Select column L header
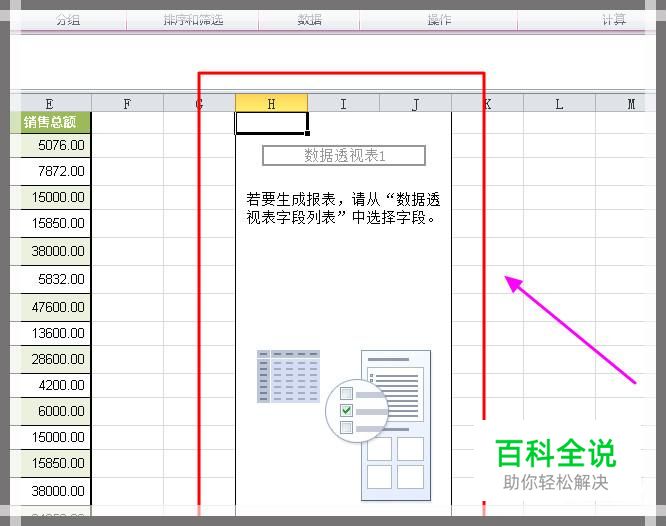 559,103
